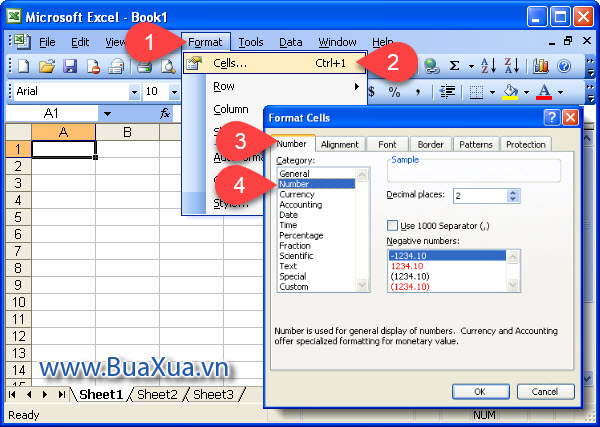
Task: Open the Name Box dropdown arrow
Action: pyautogui.click(x=108, y=114)
